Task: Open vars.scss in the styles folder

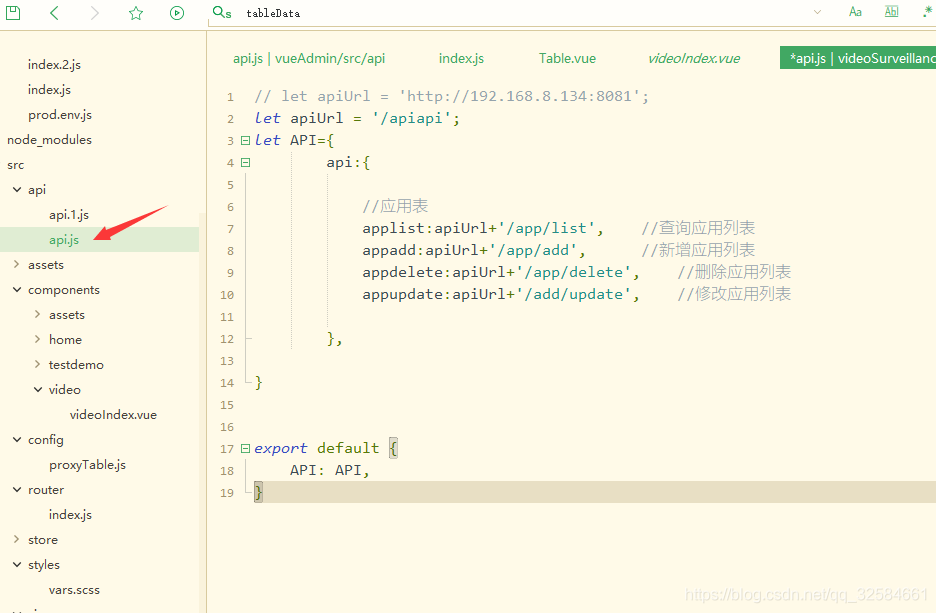Action: click(x=74, y=590)
